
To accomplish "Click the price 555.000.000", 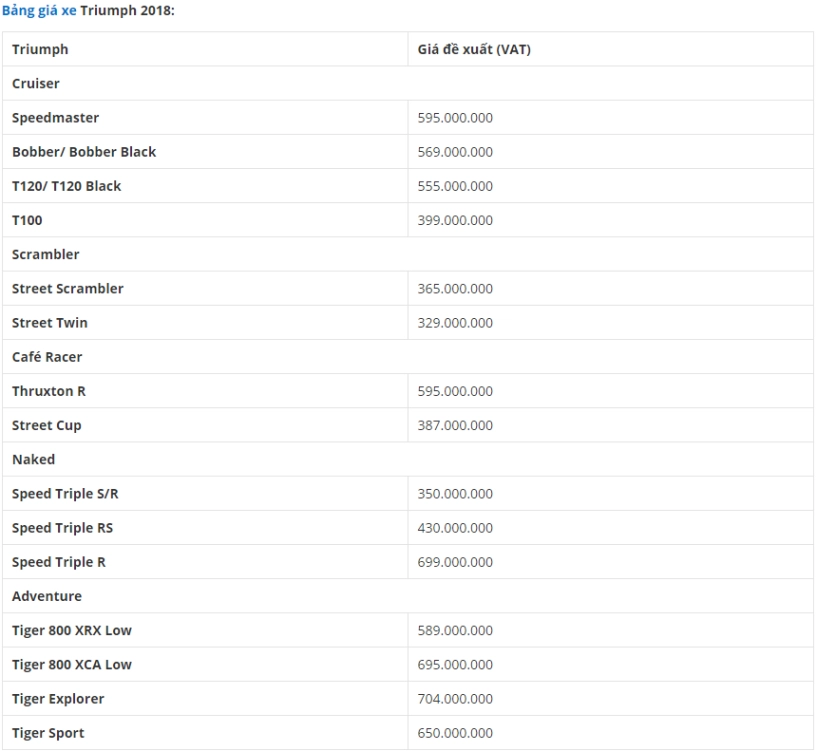I will (455, 186).
